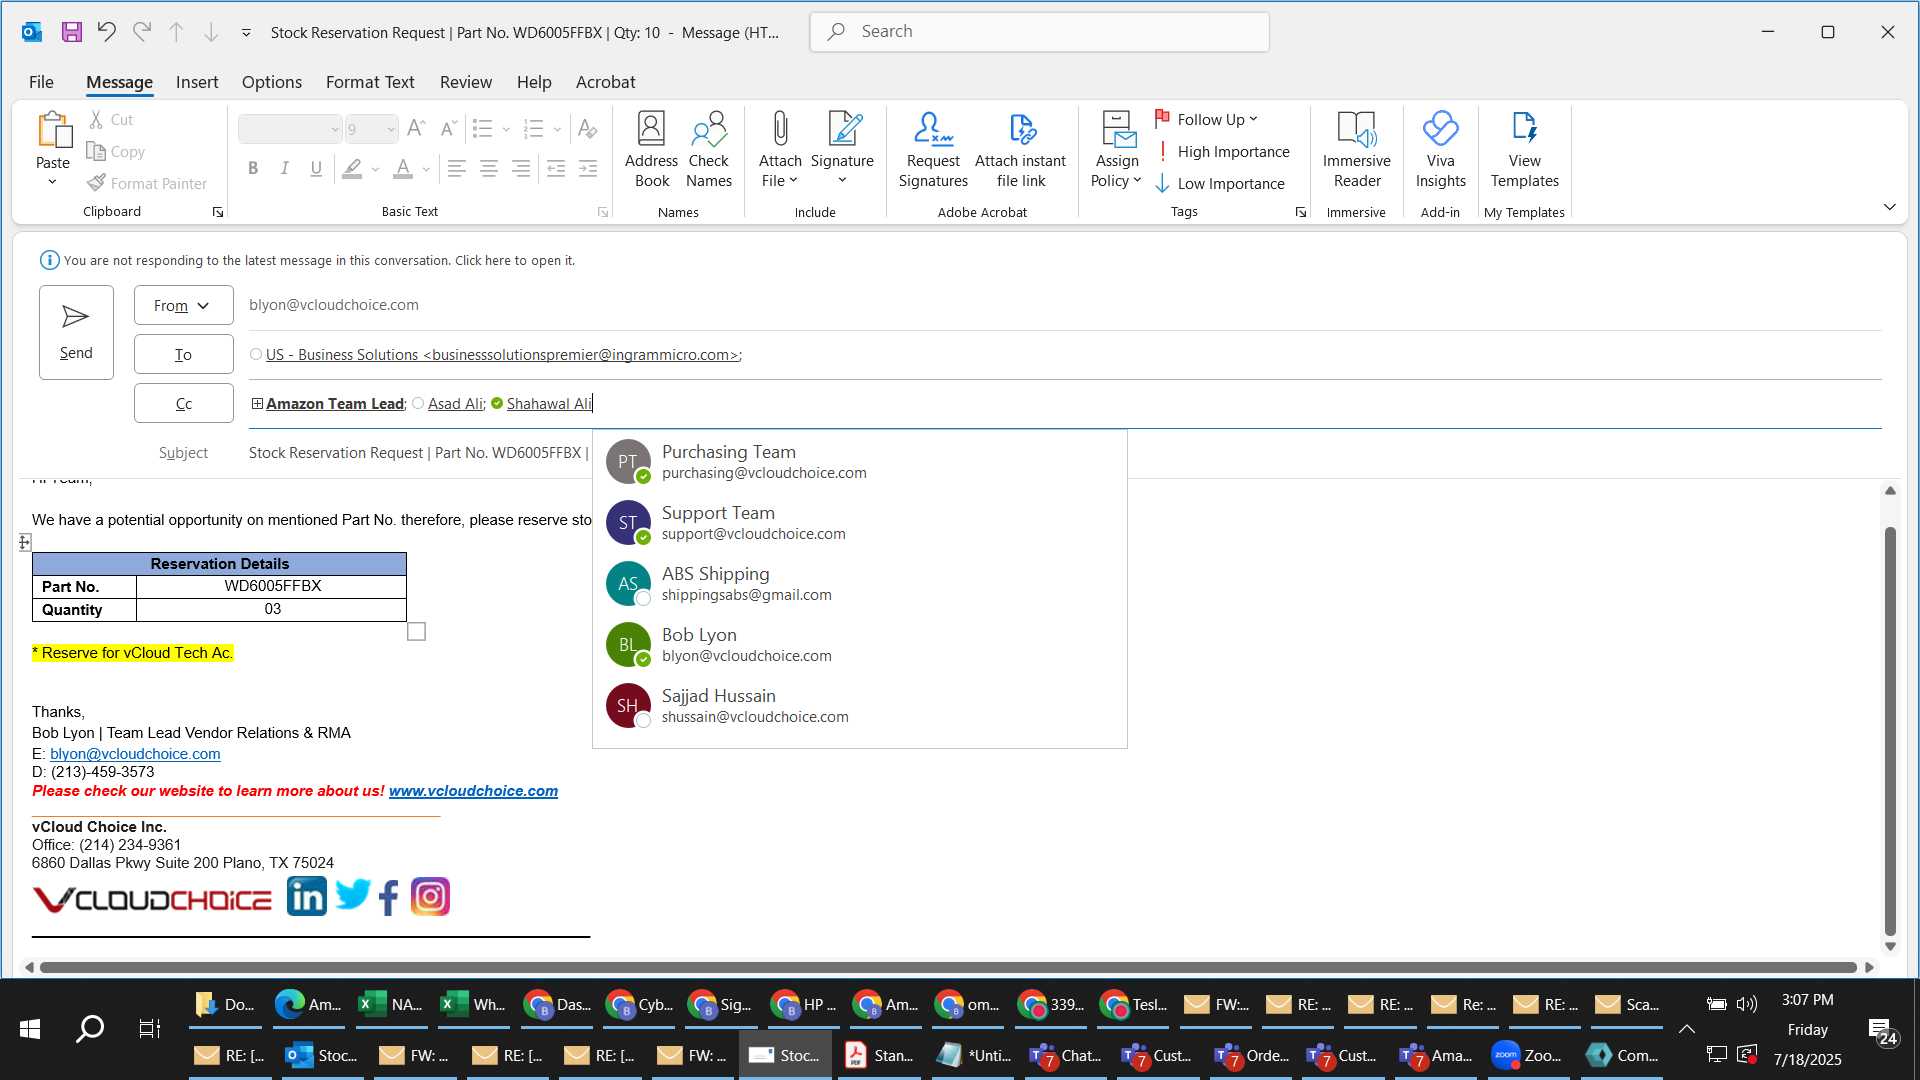Collapse the ribbon chevron

click(1889, 207)
